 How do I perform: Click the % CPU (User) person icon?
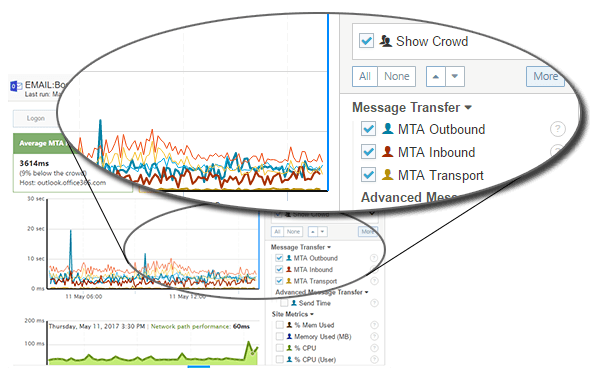point(289,360)
